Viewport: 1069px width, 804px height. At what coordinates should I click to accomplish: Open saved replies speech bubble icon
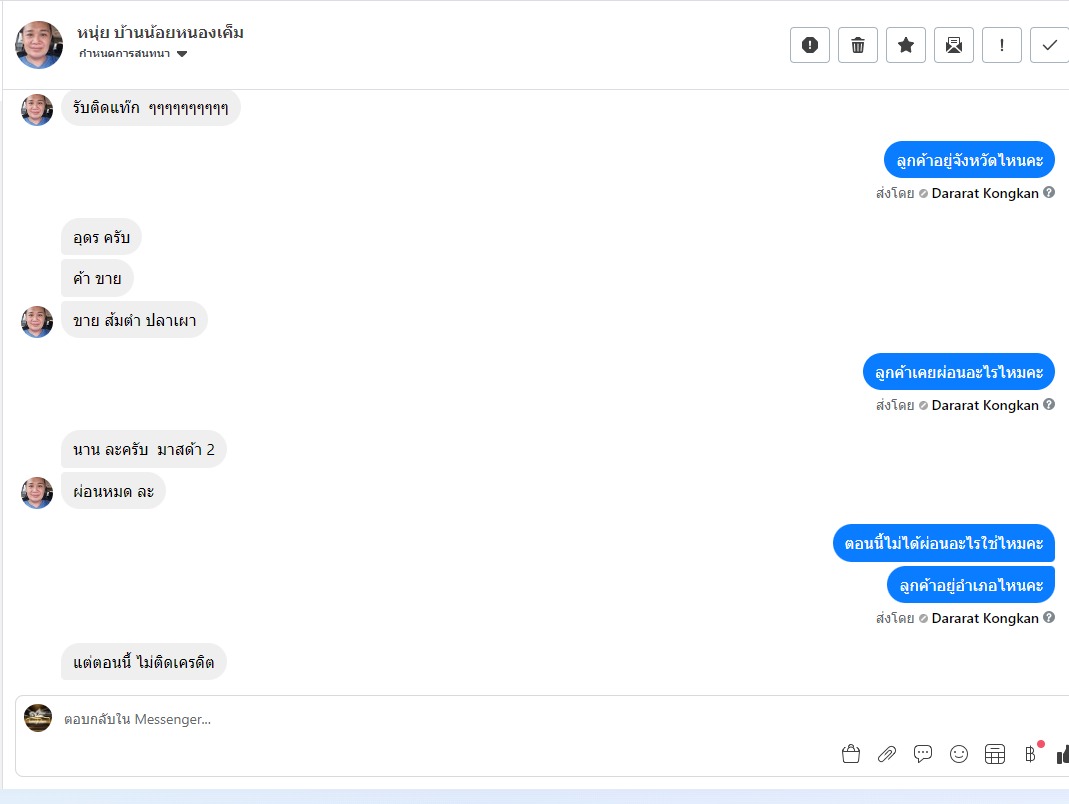[x=923, y=754]
